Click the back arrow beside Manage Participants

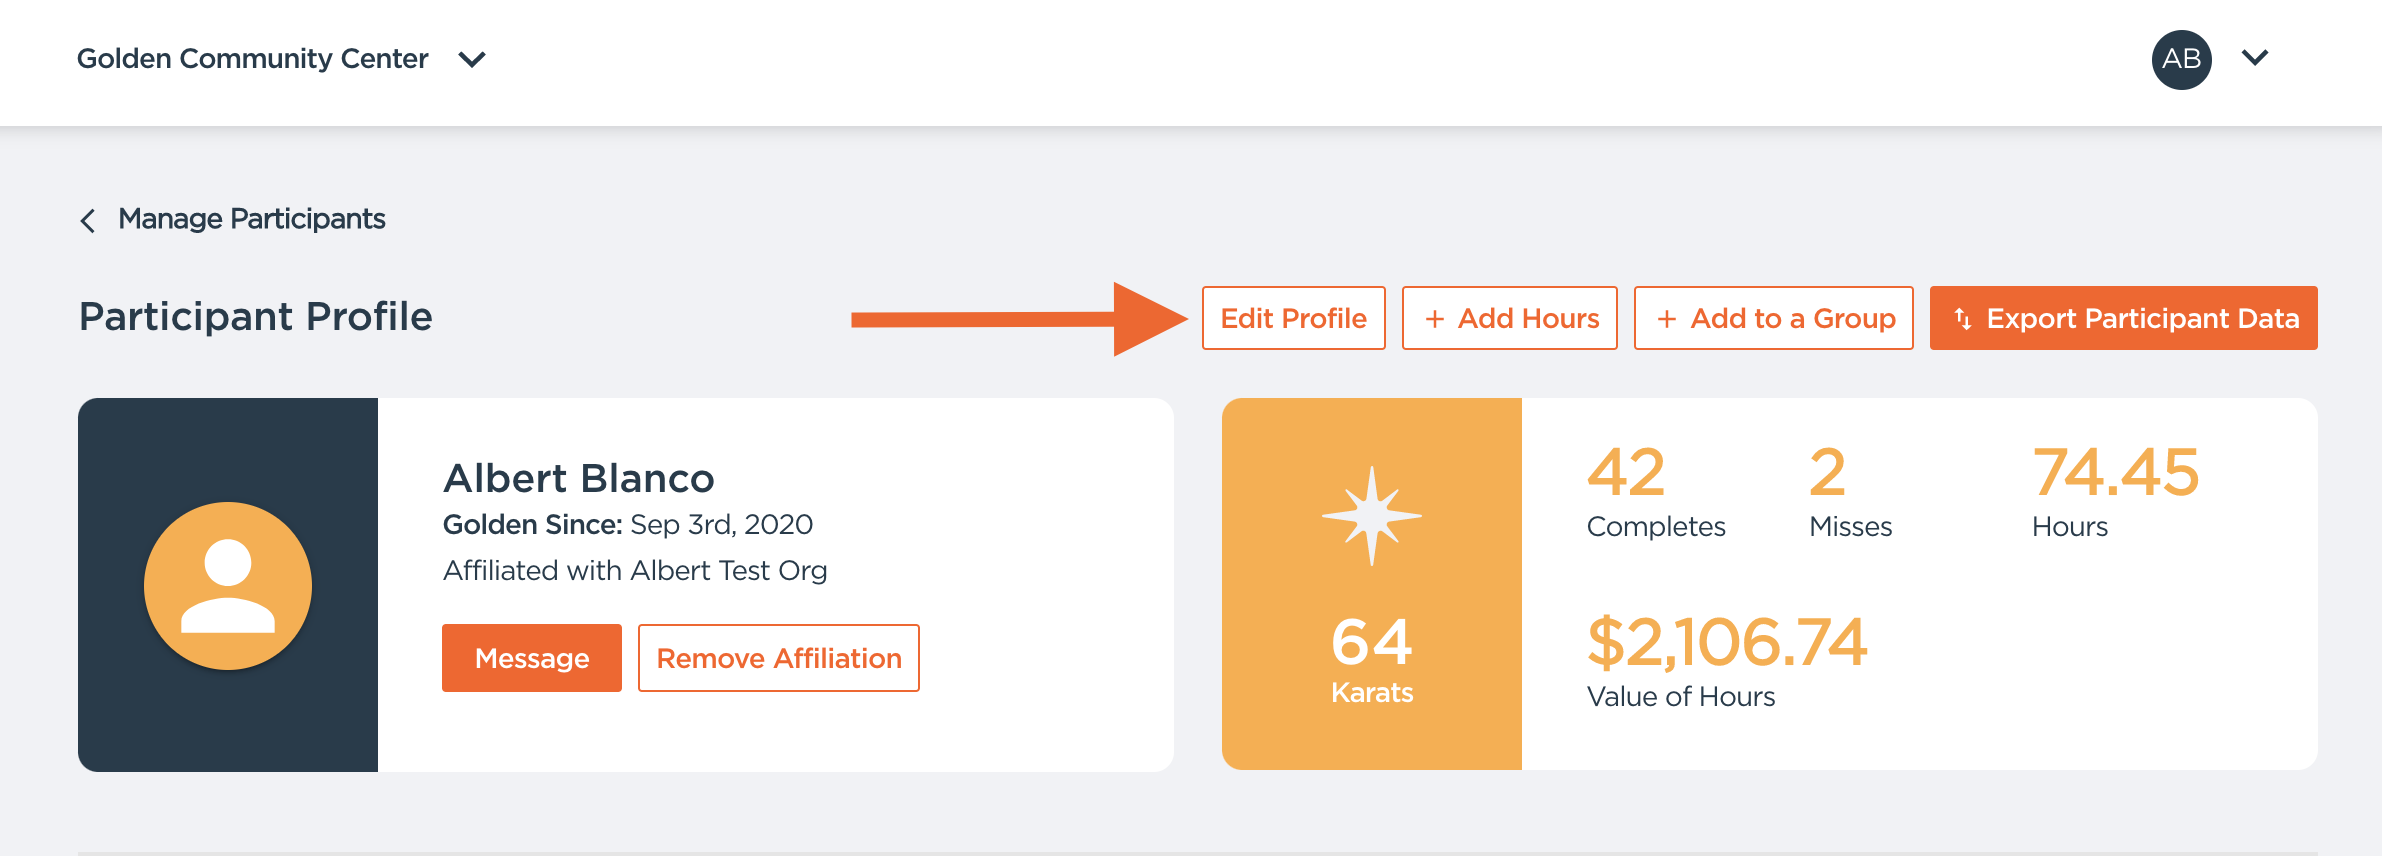[87, 219]
